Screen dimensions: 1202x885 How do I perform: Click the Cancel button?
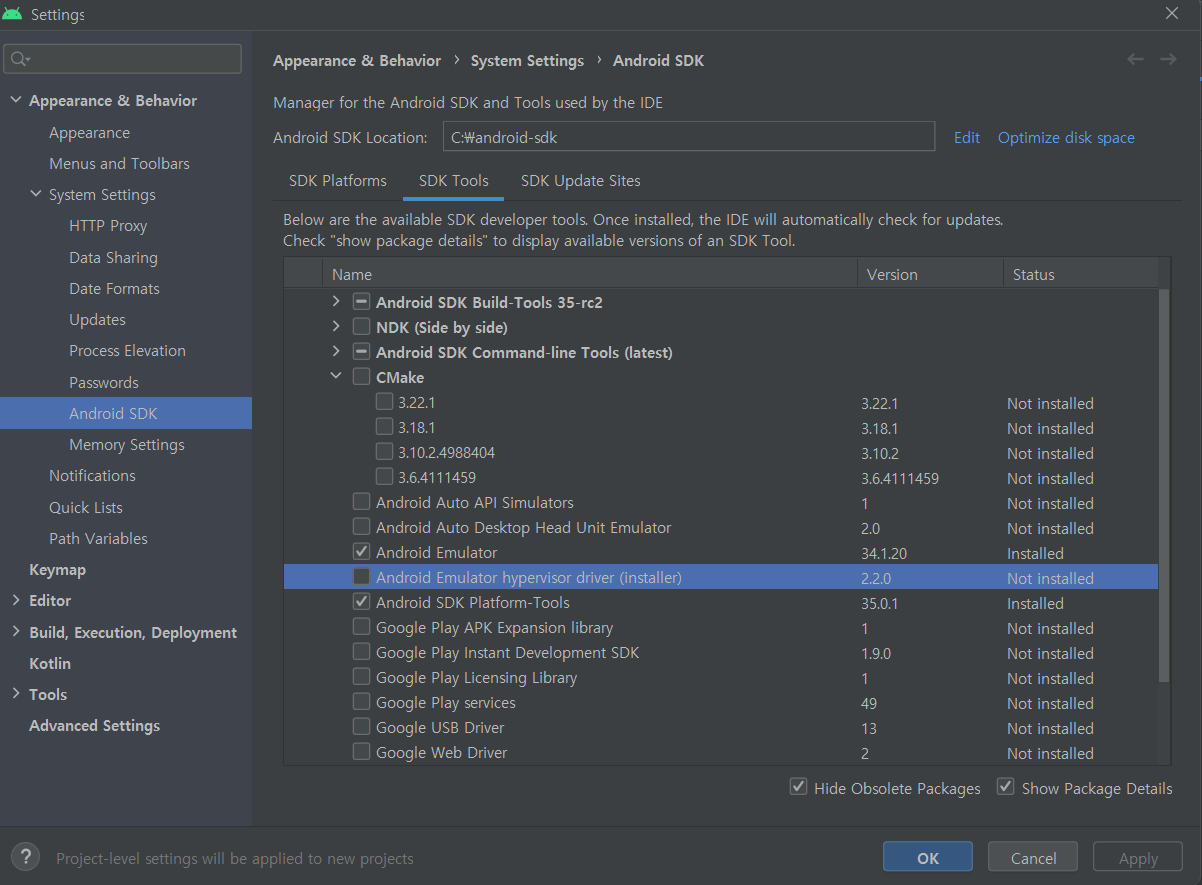click(1033, 857)
